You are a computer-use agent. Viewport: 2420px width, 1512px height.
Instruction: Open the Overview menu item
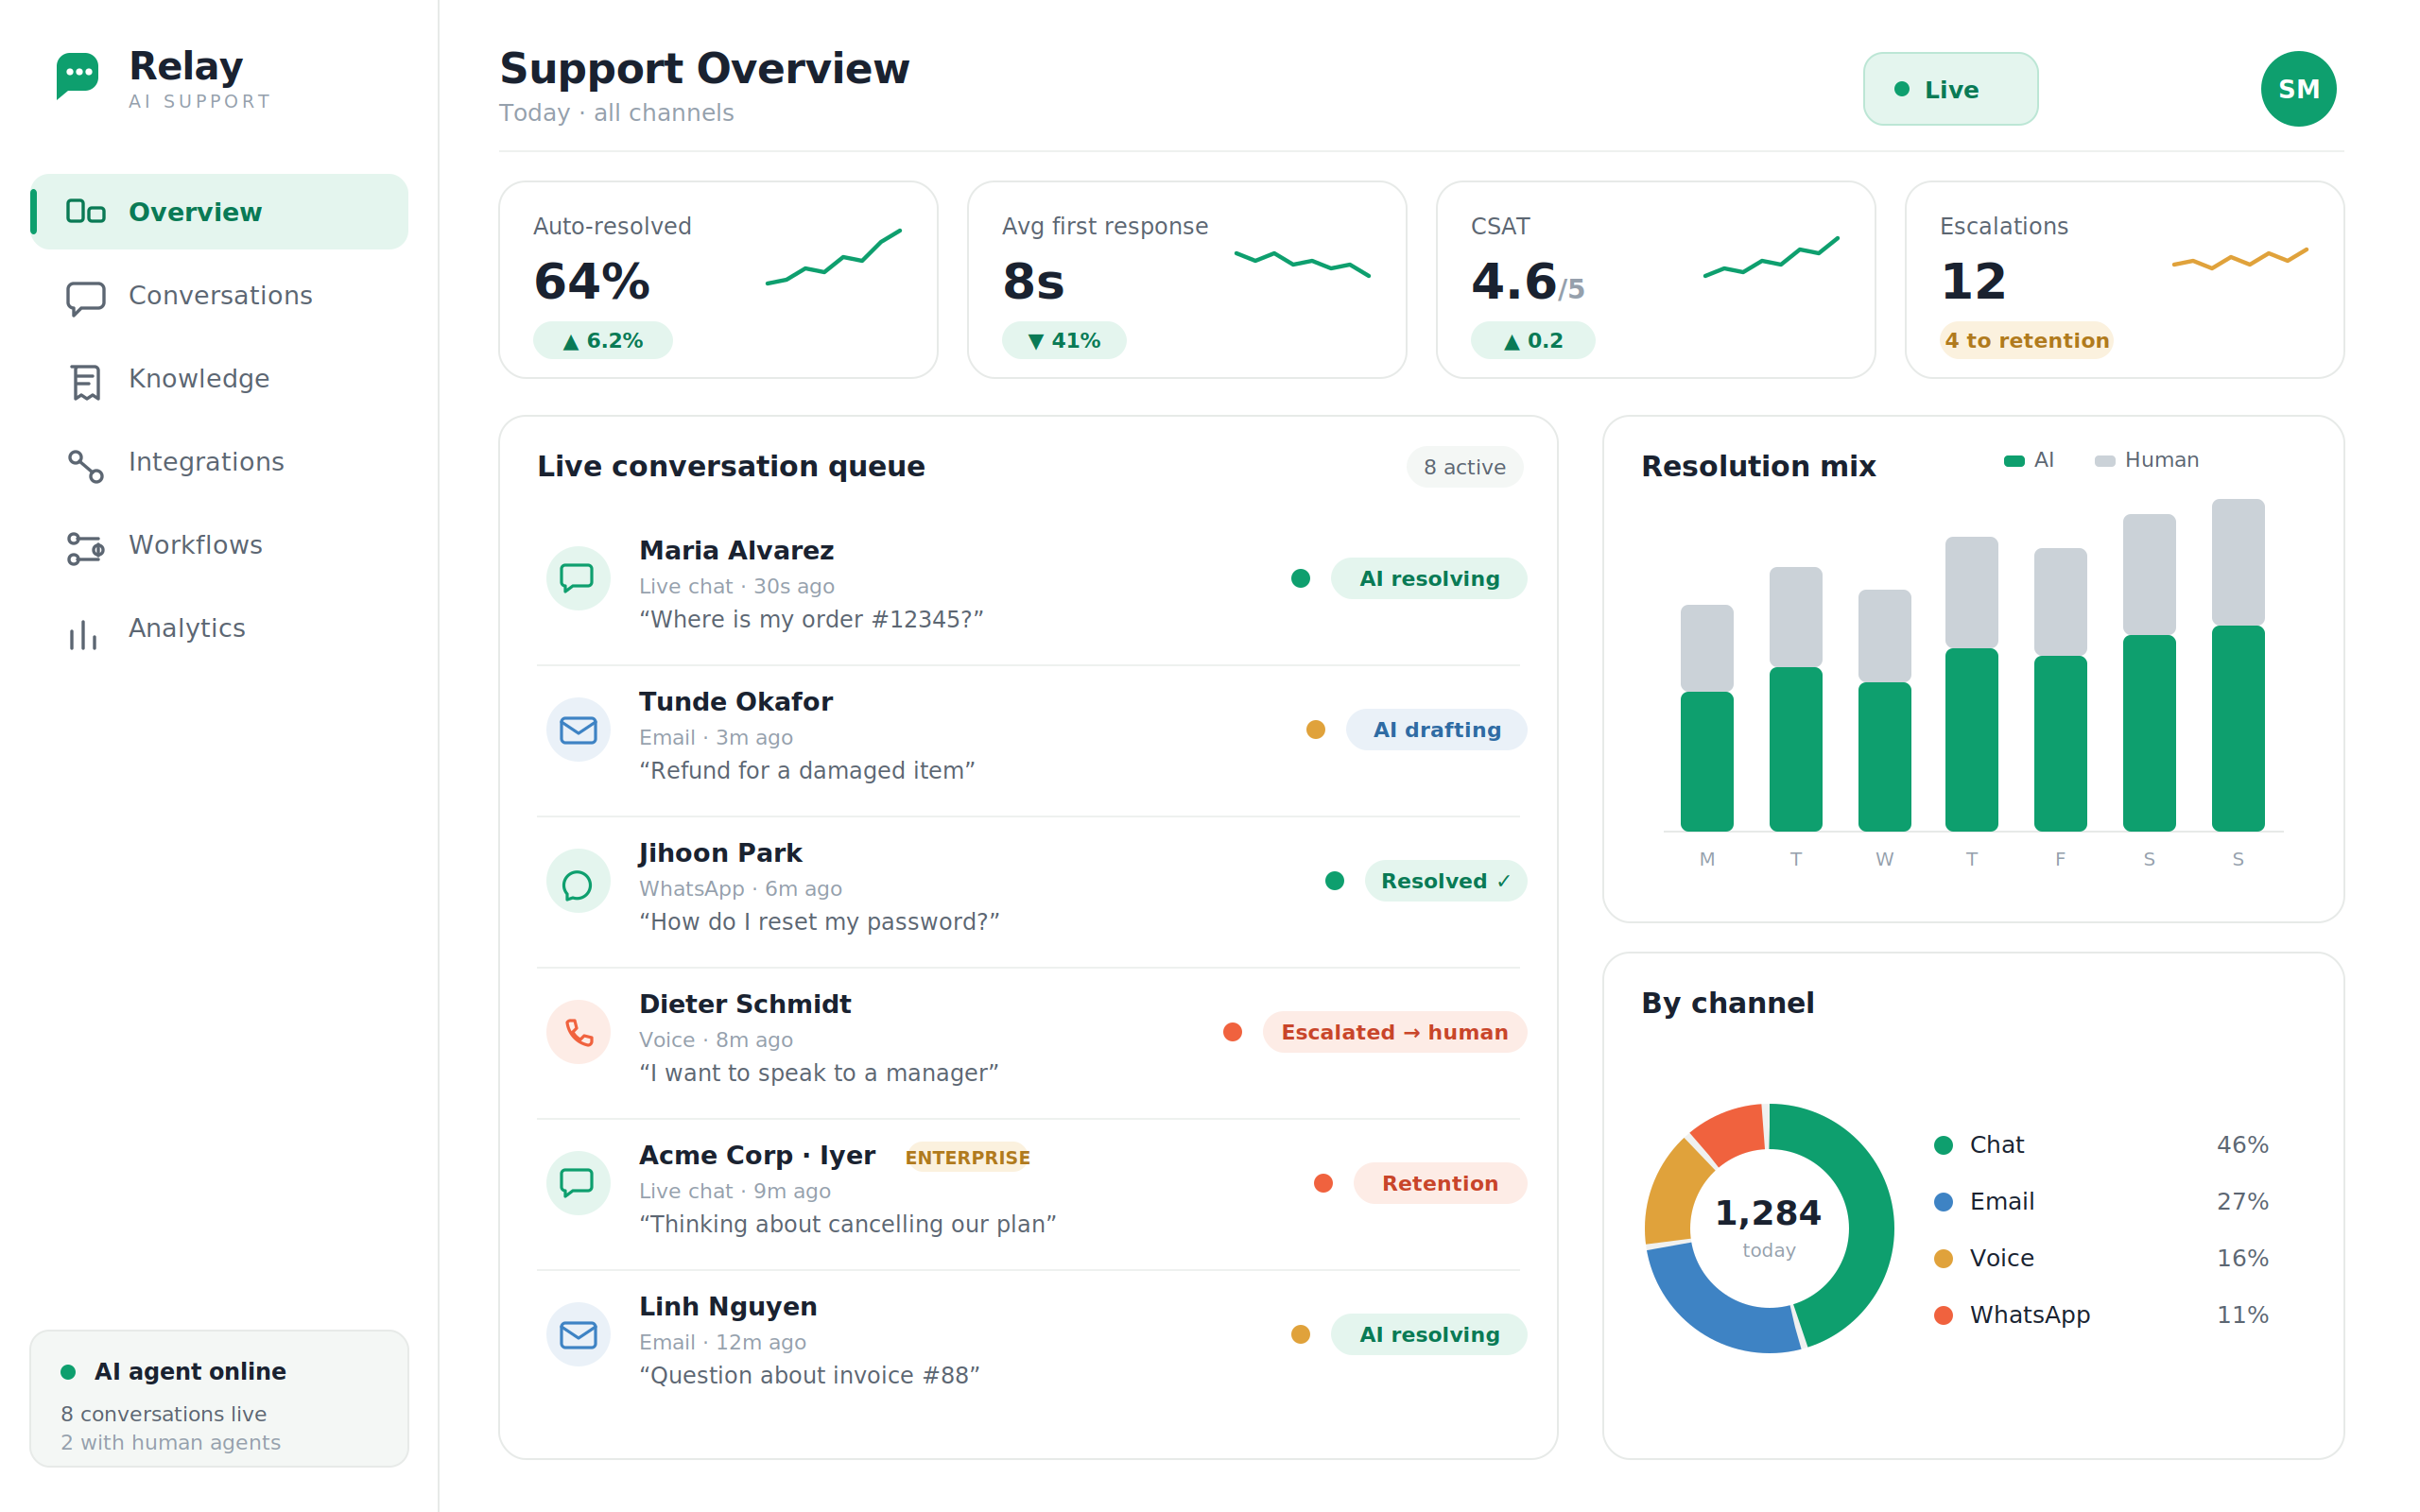(219, 212)
